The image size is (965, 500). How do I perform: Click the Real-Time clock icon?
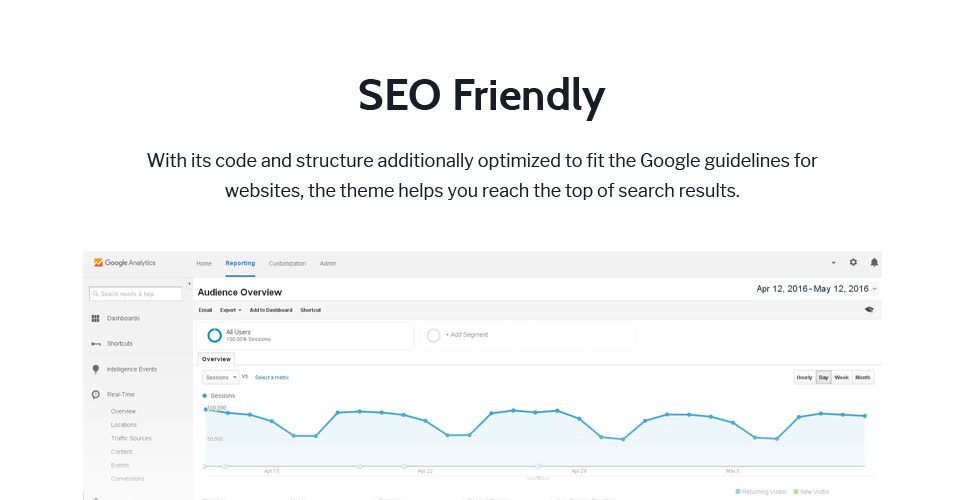pos(96,395)
